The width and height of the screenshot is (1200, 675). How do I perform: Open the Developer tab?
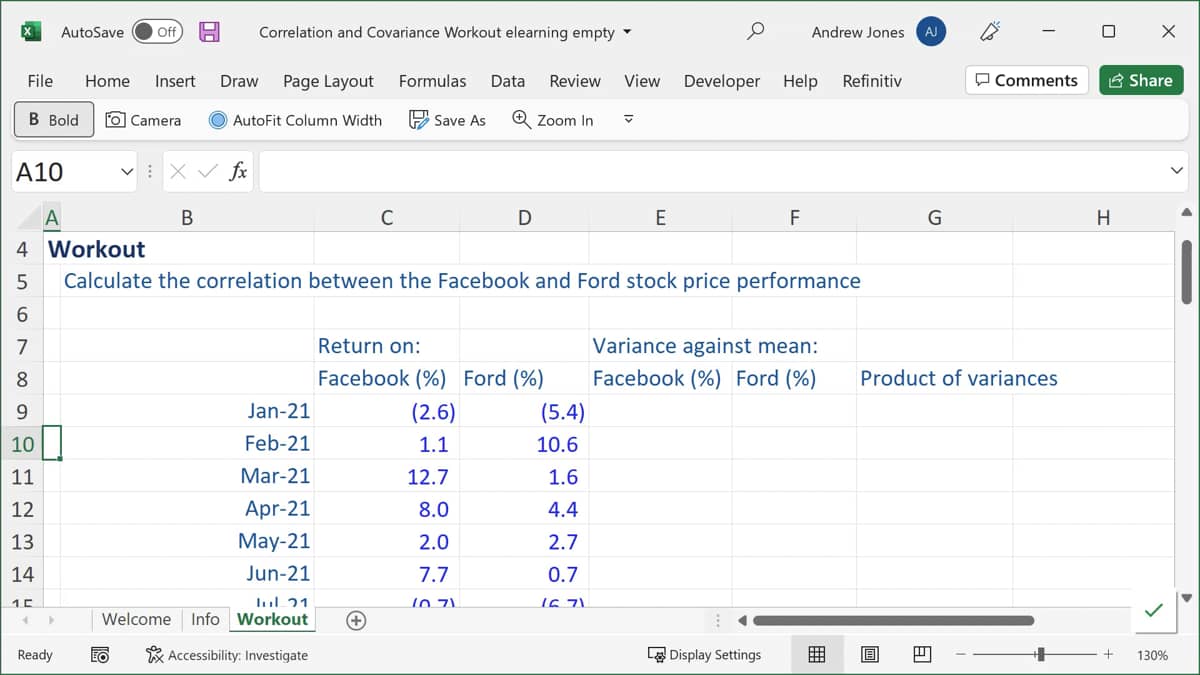click(722, 81)
